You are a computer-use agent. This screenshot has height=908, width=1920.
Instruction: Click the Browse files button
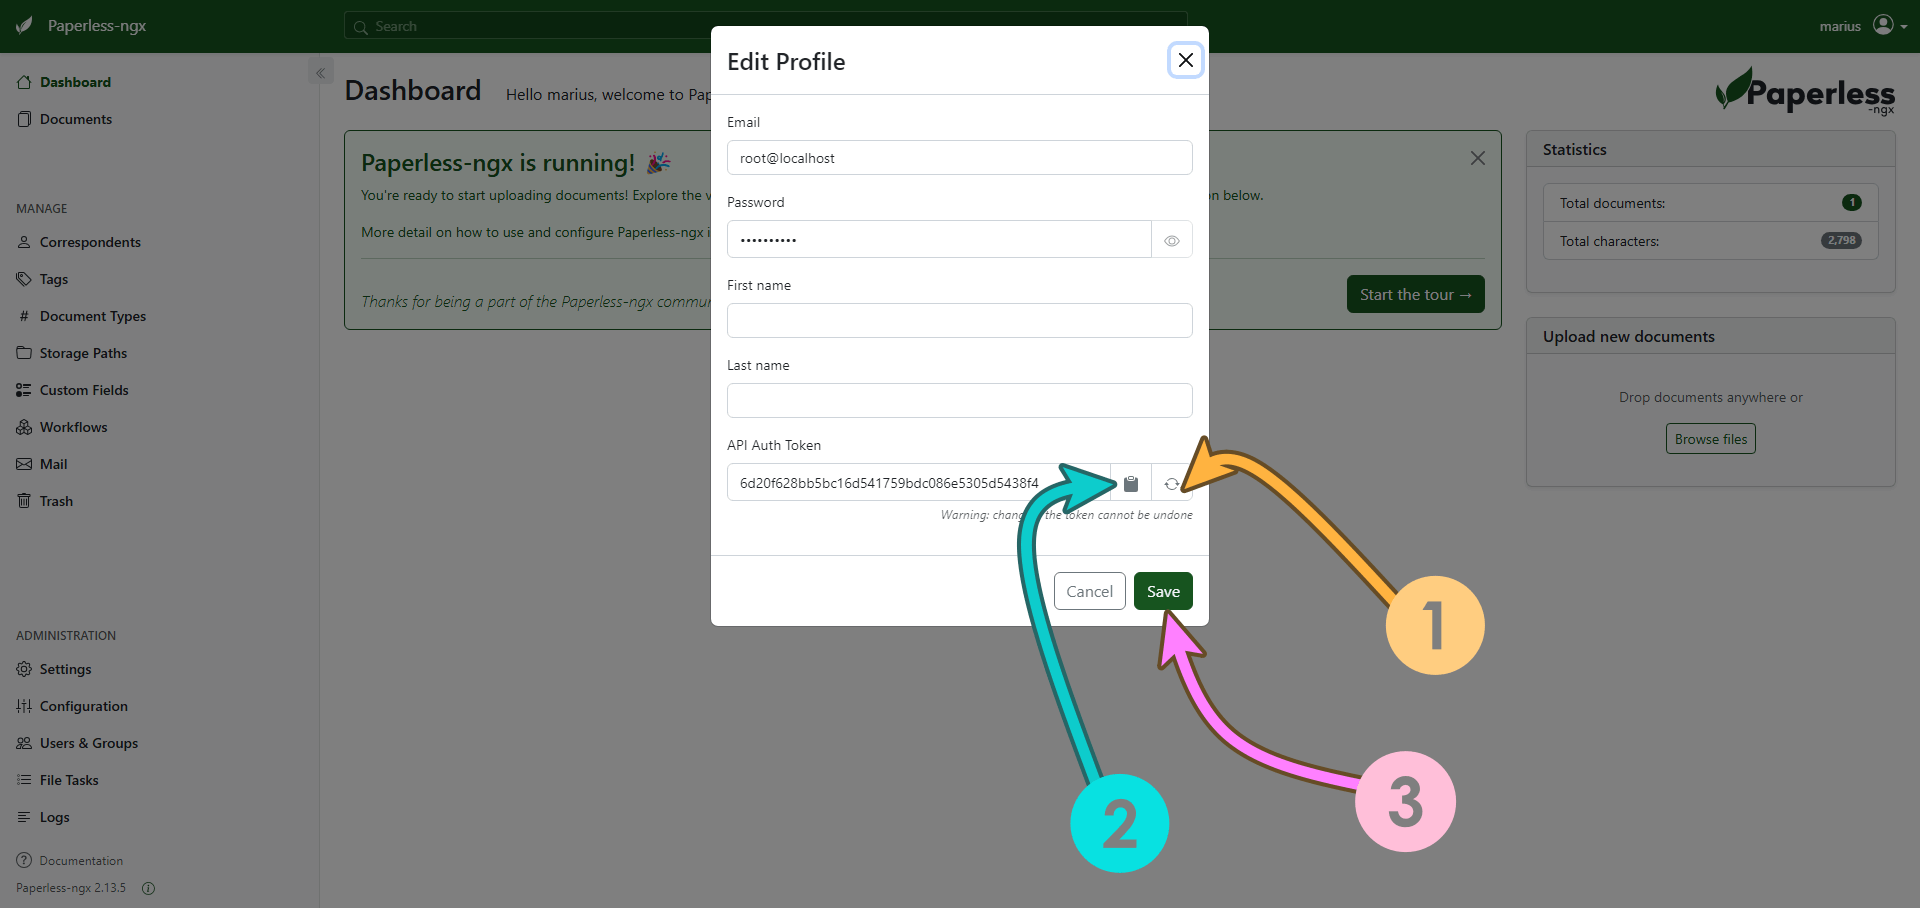[1710, 439]
